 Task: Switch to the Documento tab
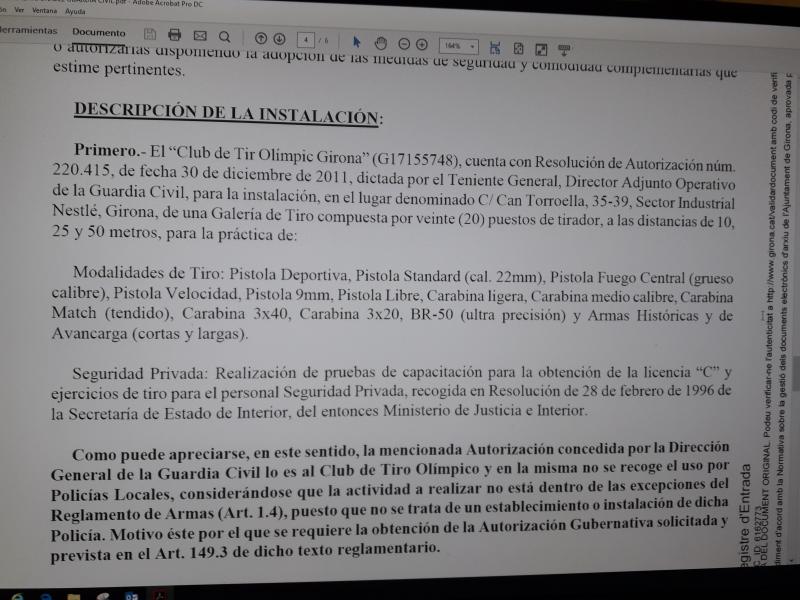(x=98, y=32)
